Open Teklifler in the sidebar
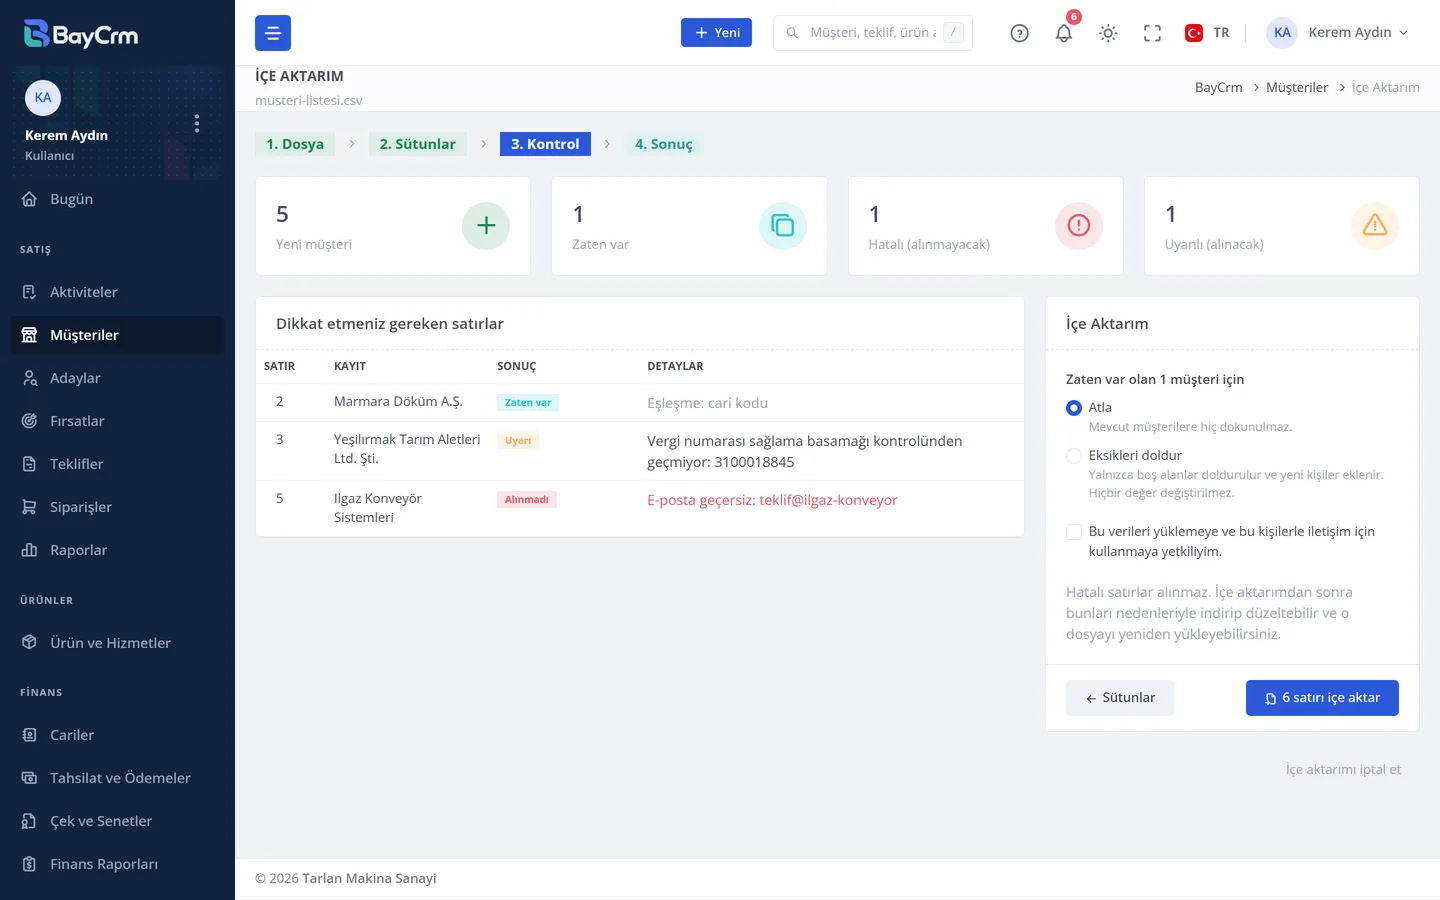 point(117,464)
